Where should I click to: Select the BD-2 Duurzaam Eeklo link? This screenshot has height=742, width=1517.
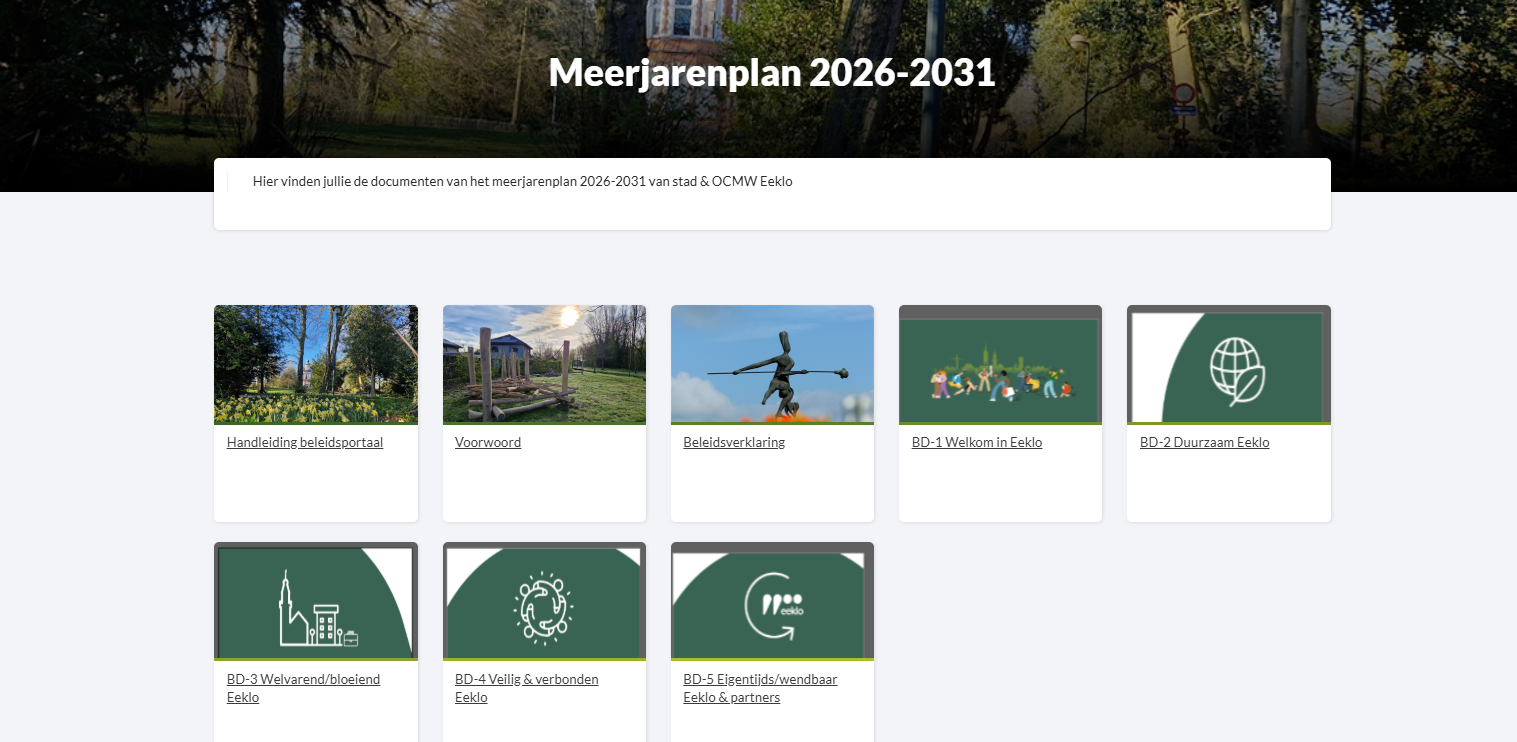coord(1204,442)
